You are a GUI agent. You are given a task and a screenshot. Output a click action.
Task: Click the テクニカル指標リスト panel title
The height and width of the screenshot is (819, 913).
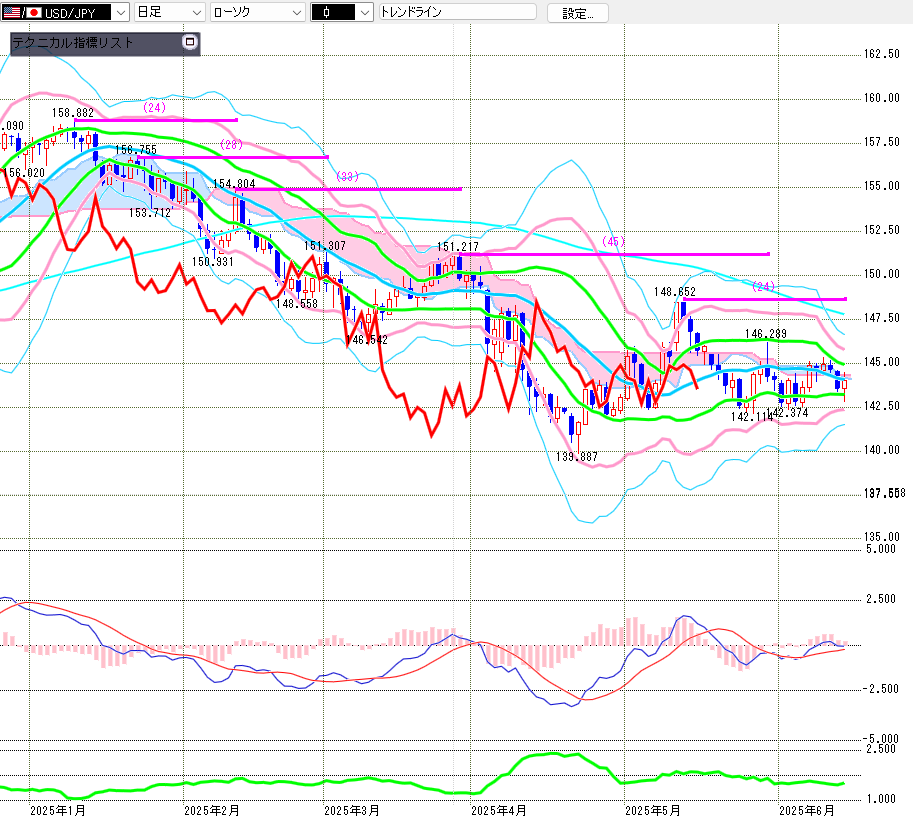pyautogui.click(x=73, y=42)
